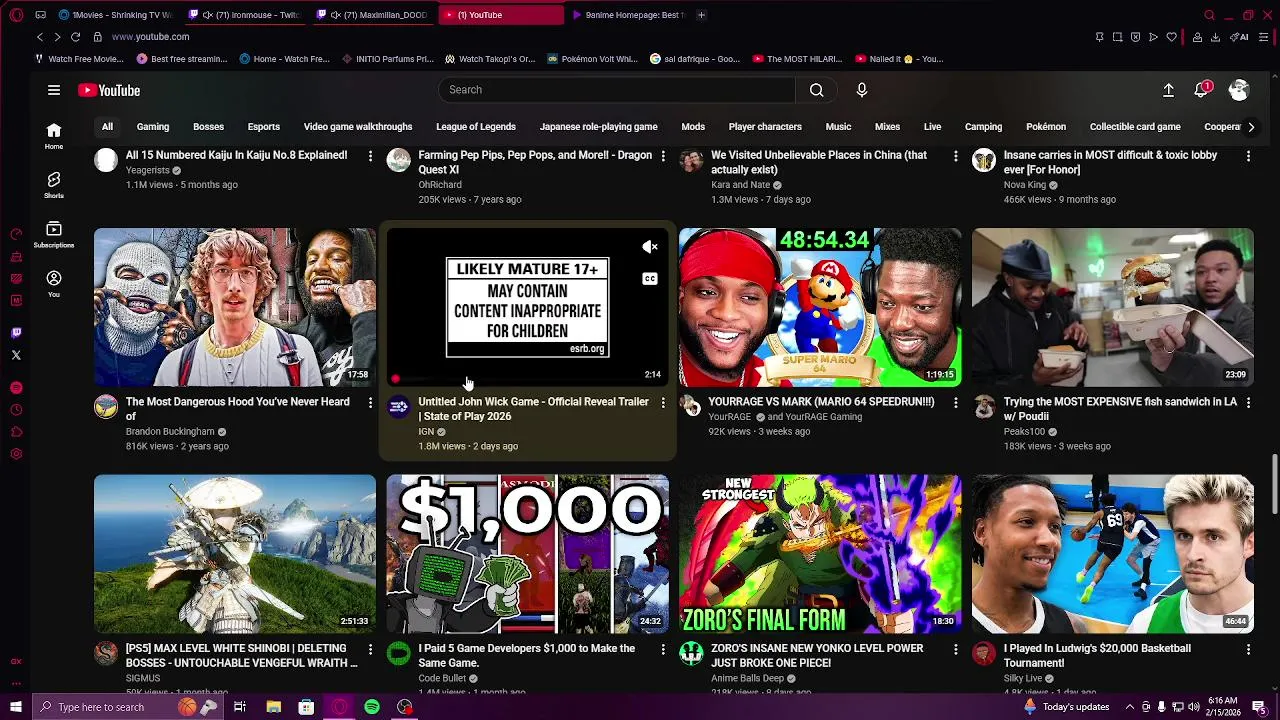Open Brandon Buckingham channel link

coord(170,432)
